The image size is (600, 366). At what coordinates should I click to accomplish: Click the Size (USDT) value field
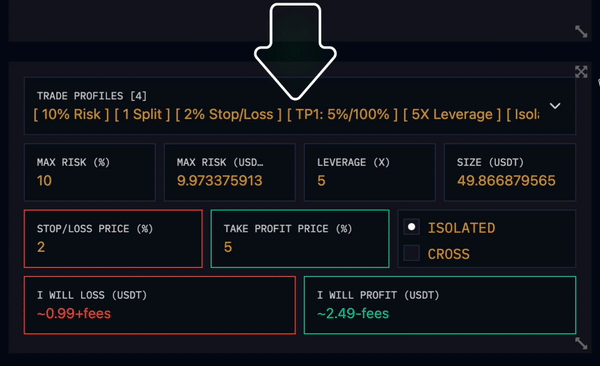(x=510, y=172)
